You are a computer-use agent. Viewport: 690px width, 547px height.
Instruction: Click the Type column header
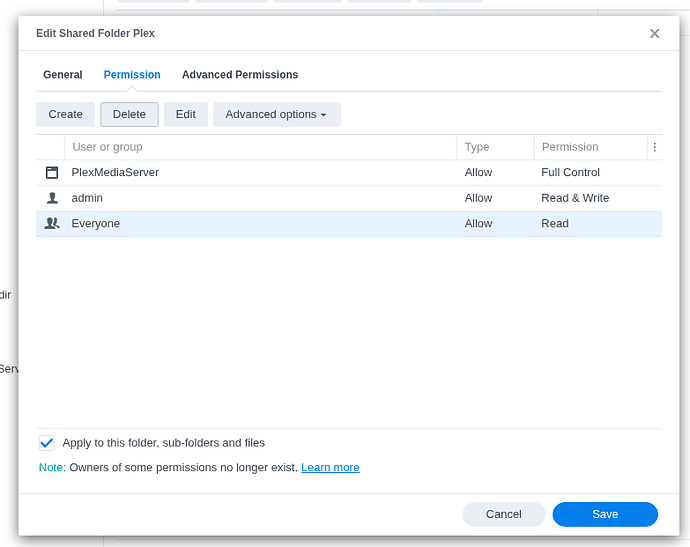coord(495,147)
